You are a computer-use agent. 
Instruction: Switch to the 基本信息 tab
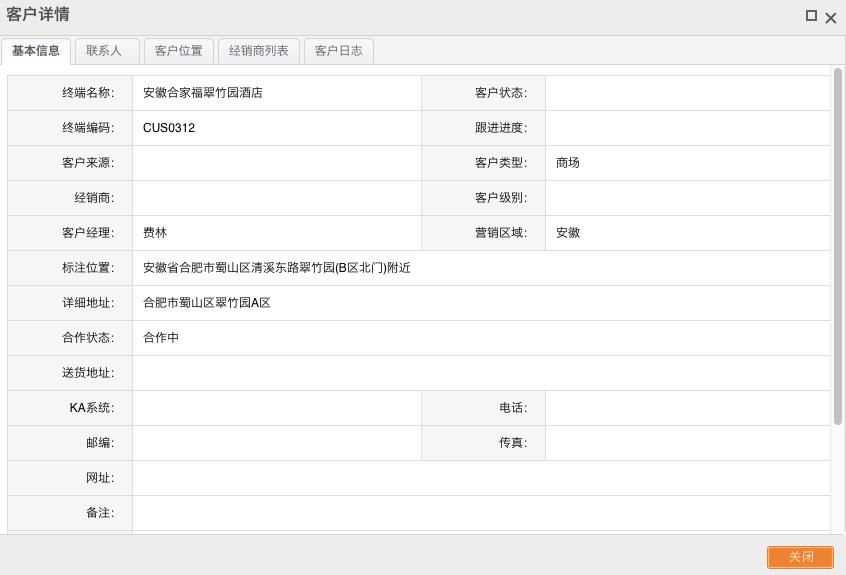(36, 51)
